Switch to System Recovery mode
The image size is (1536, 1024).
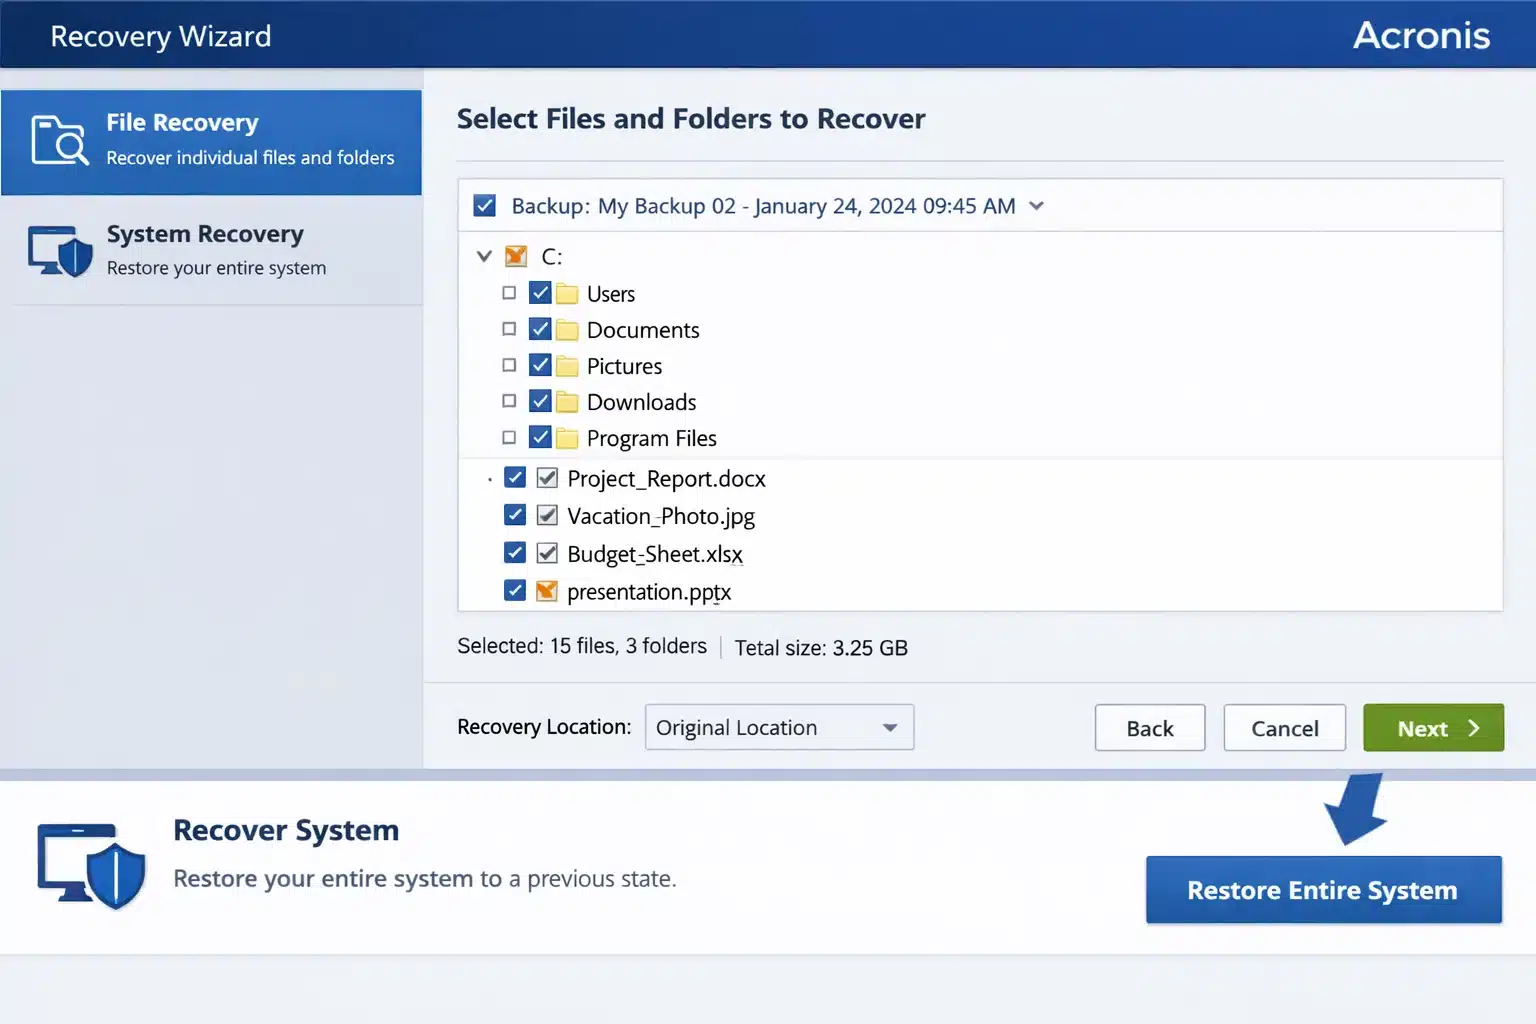click(205, 249)
